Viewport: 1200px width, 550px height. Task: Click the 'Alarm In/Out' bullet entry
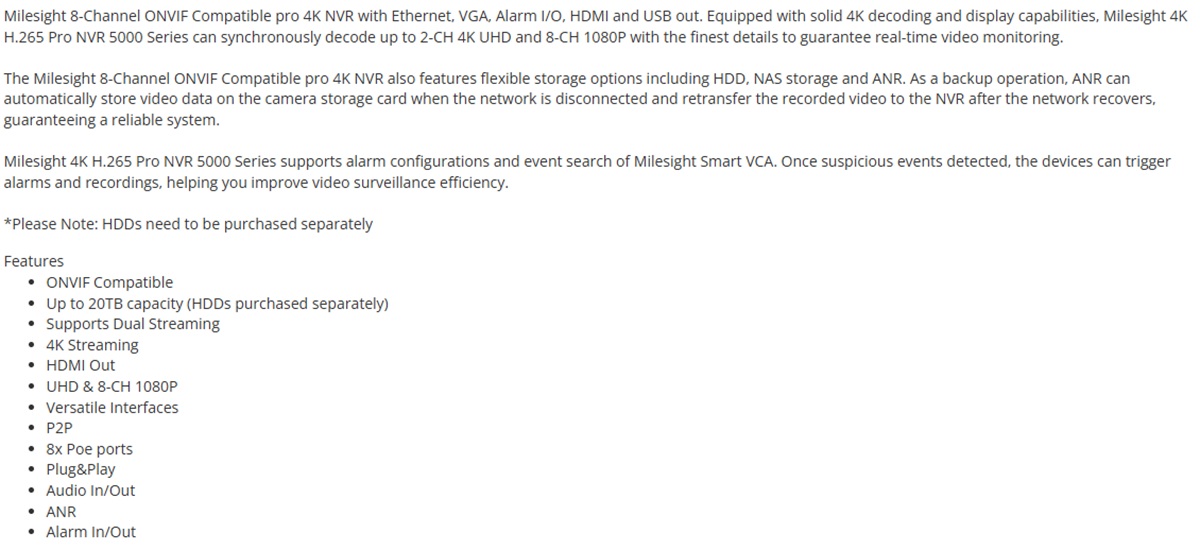coord(91,532)
